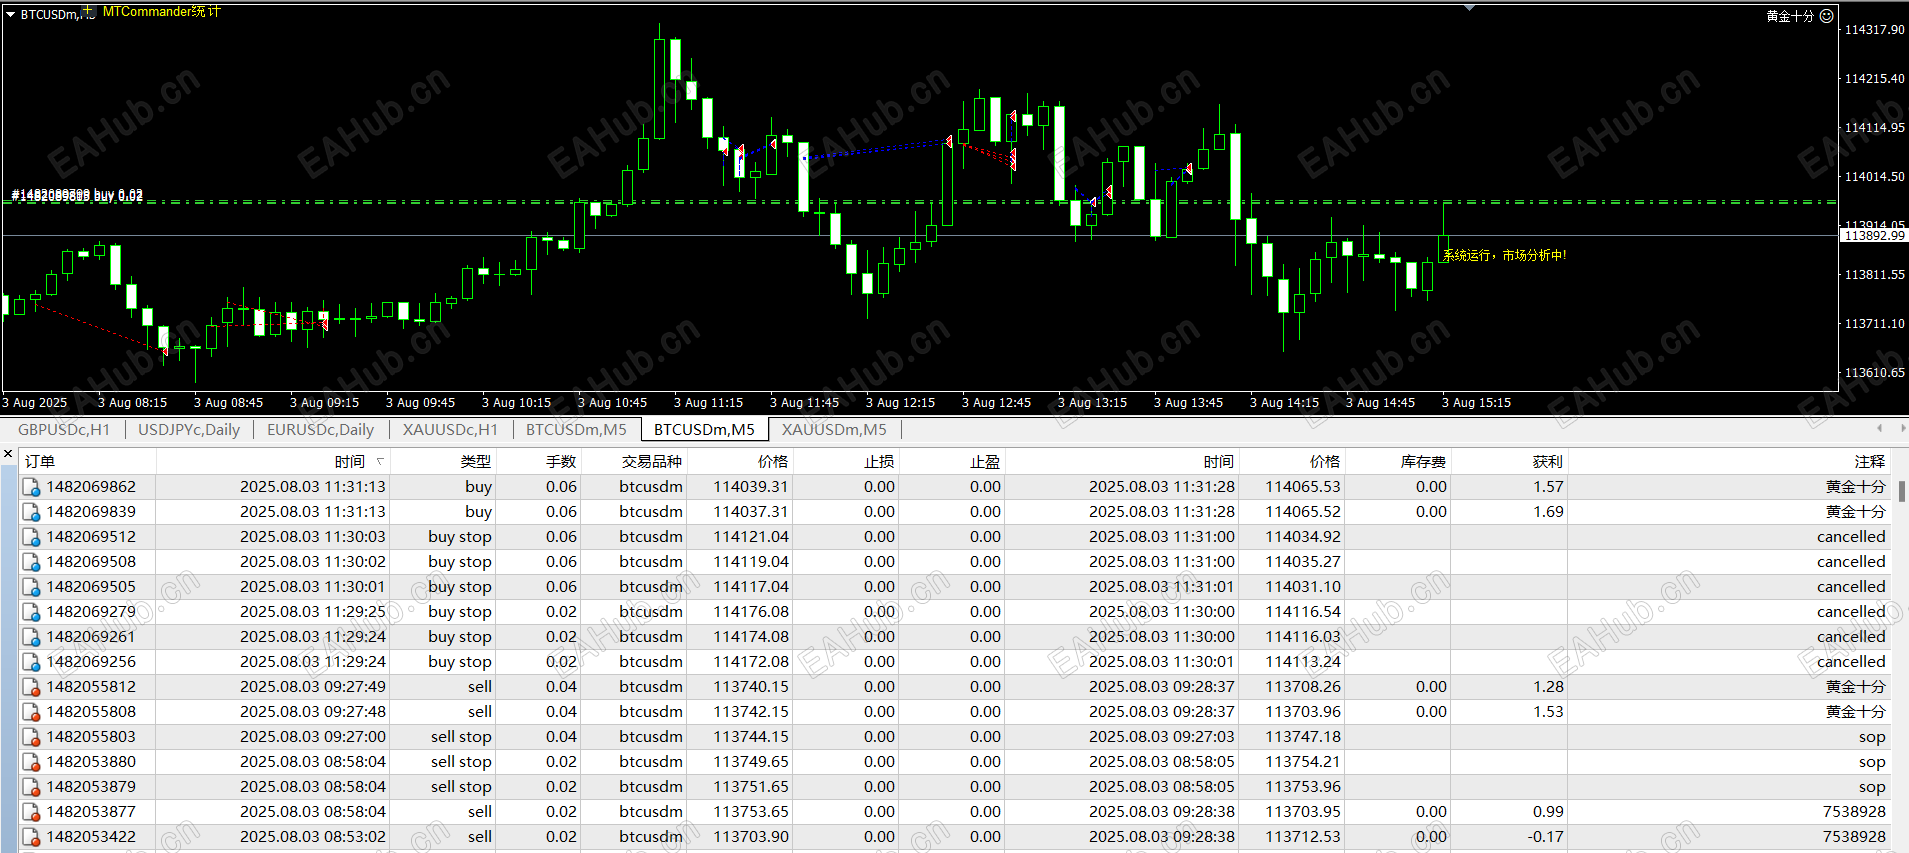Viewport: 1909px width, 853px height.
Task: Click the chart shift triangle marker on top edge
Action: 1469,8
